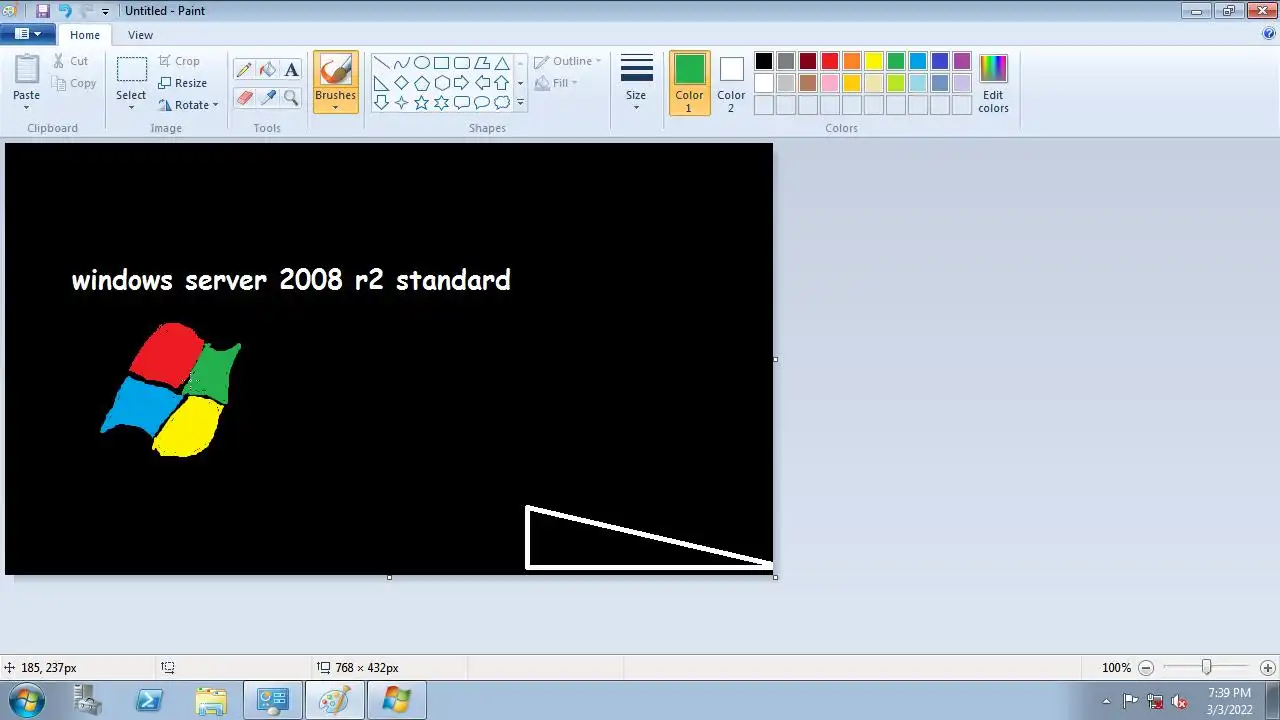Choose the Diamond shape
This screenshot has width=1280, height=720.
pyautogui.click(x=401, y=82)
